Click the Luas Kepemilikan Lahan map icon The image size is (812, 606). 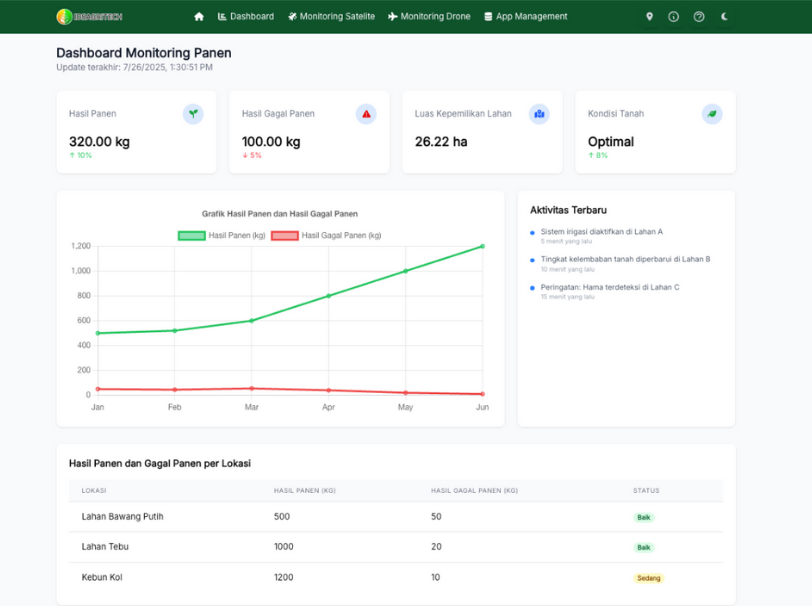tap(539, 114)
